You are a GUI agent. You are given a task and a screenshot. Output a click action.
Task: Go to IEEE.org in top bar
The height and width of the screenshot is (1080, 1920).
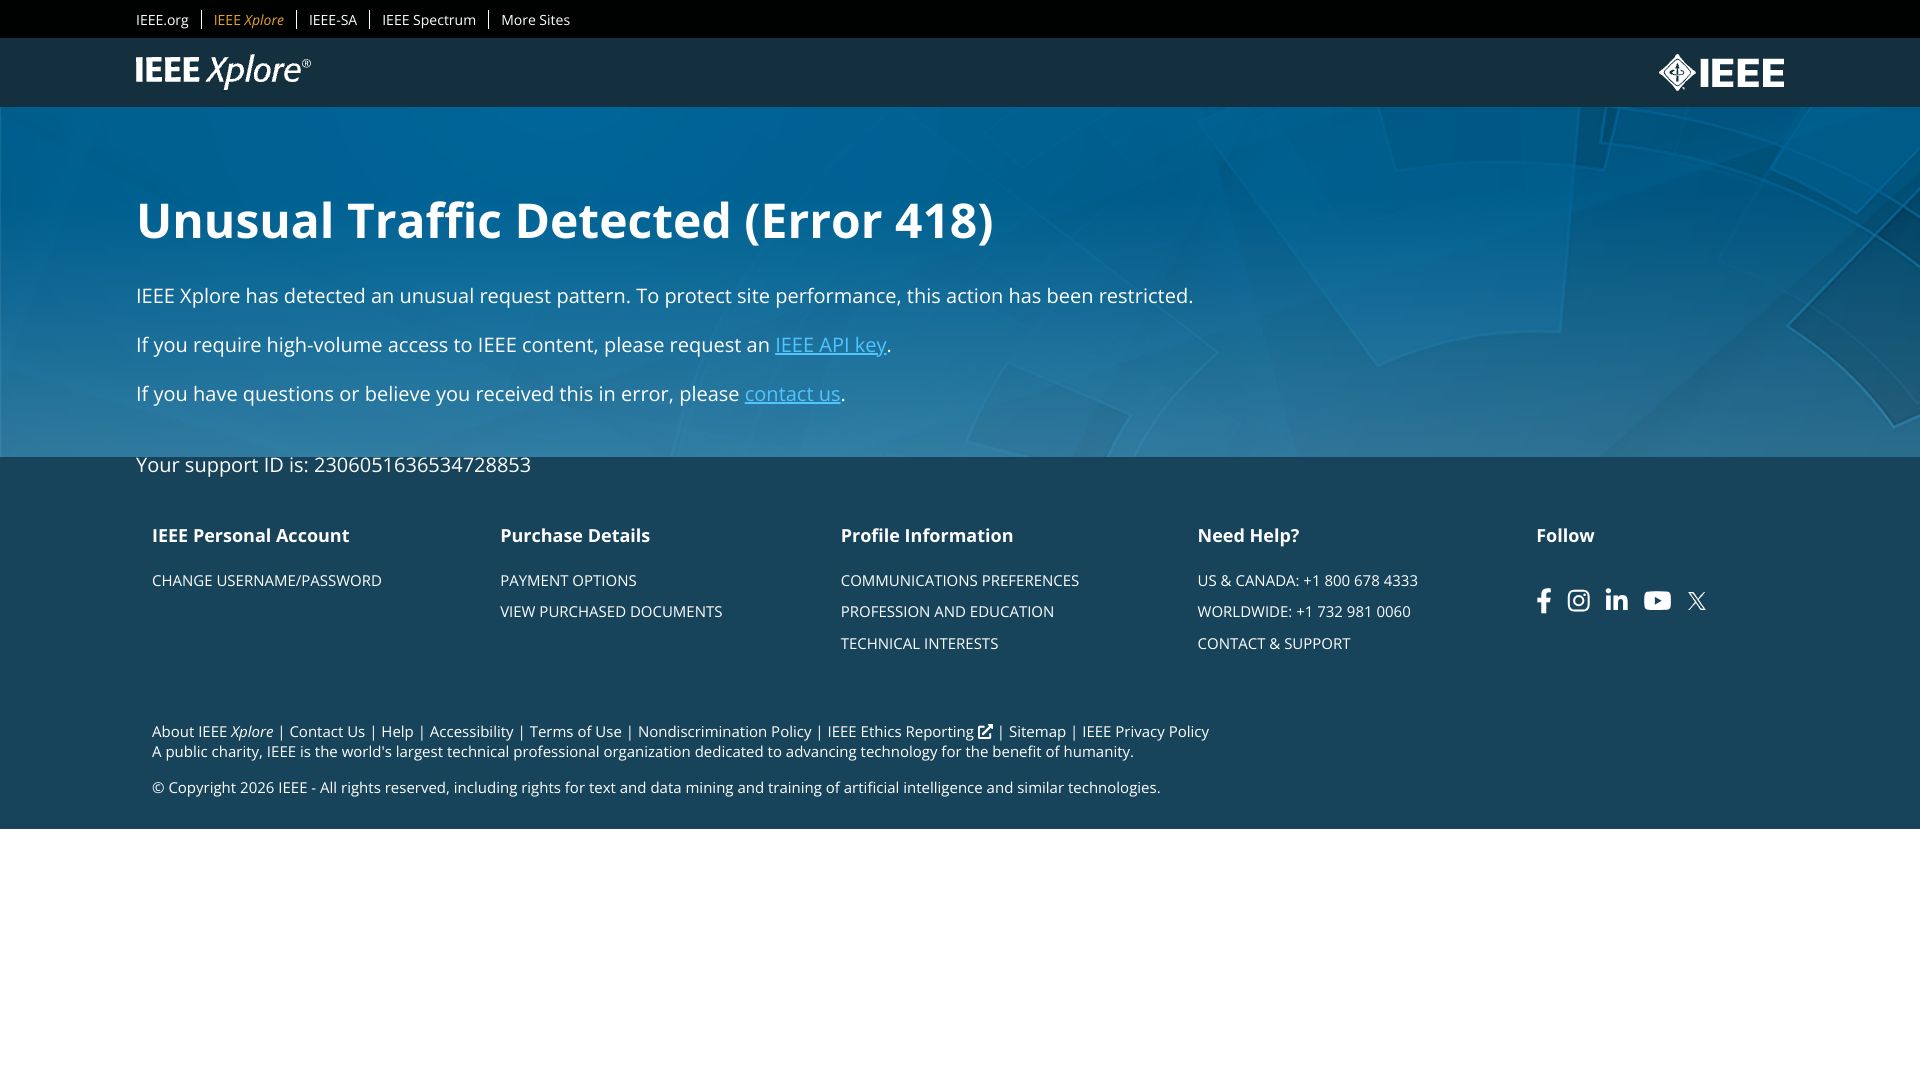click(x=162, y=20)
